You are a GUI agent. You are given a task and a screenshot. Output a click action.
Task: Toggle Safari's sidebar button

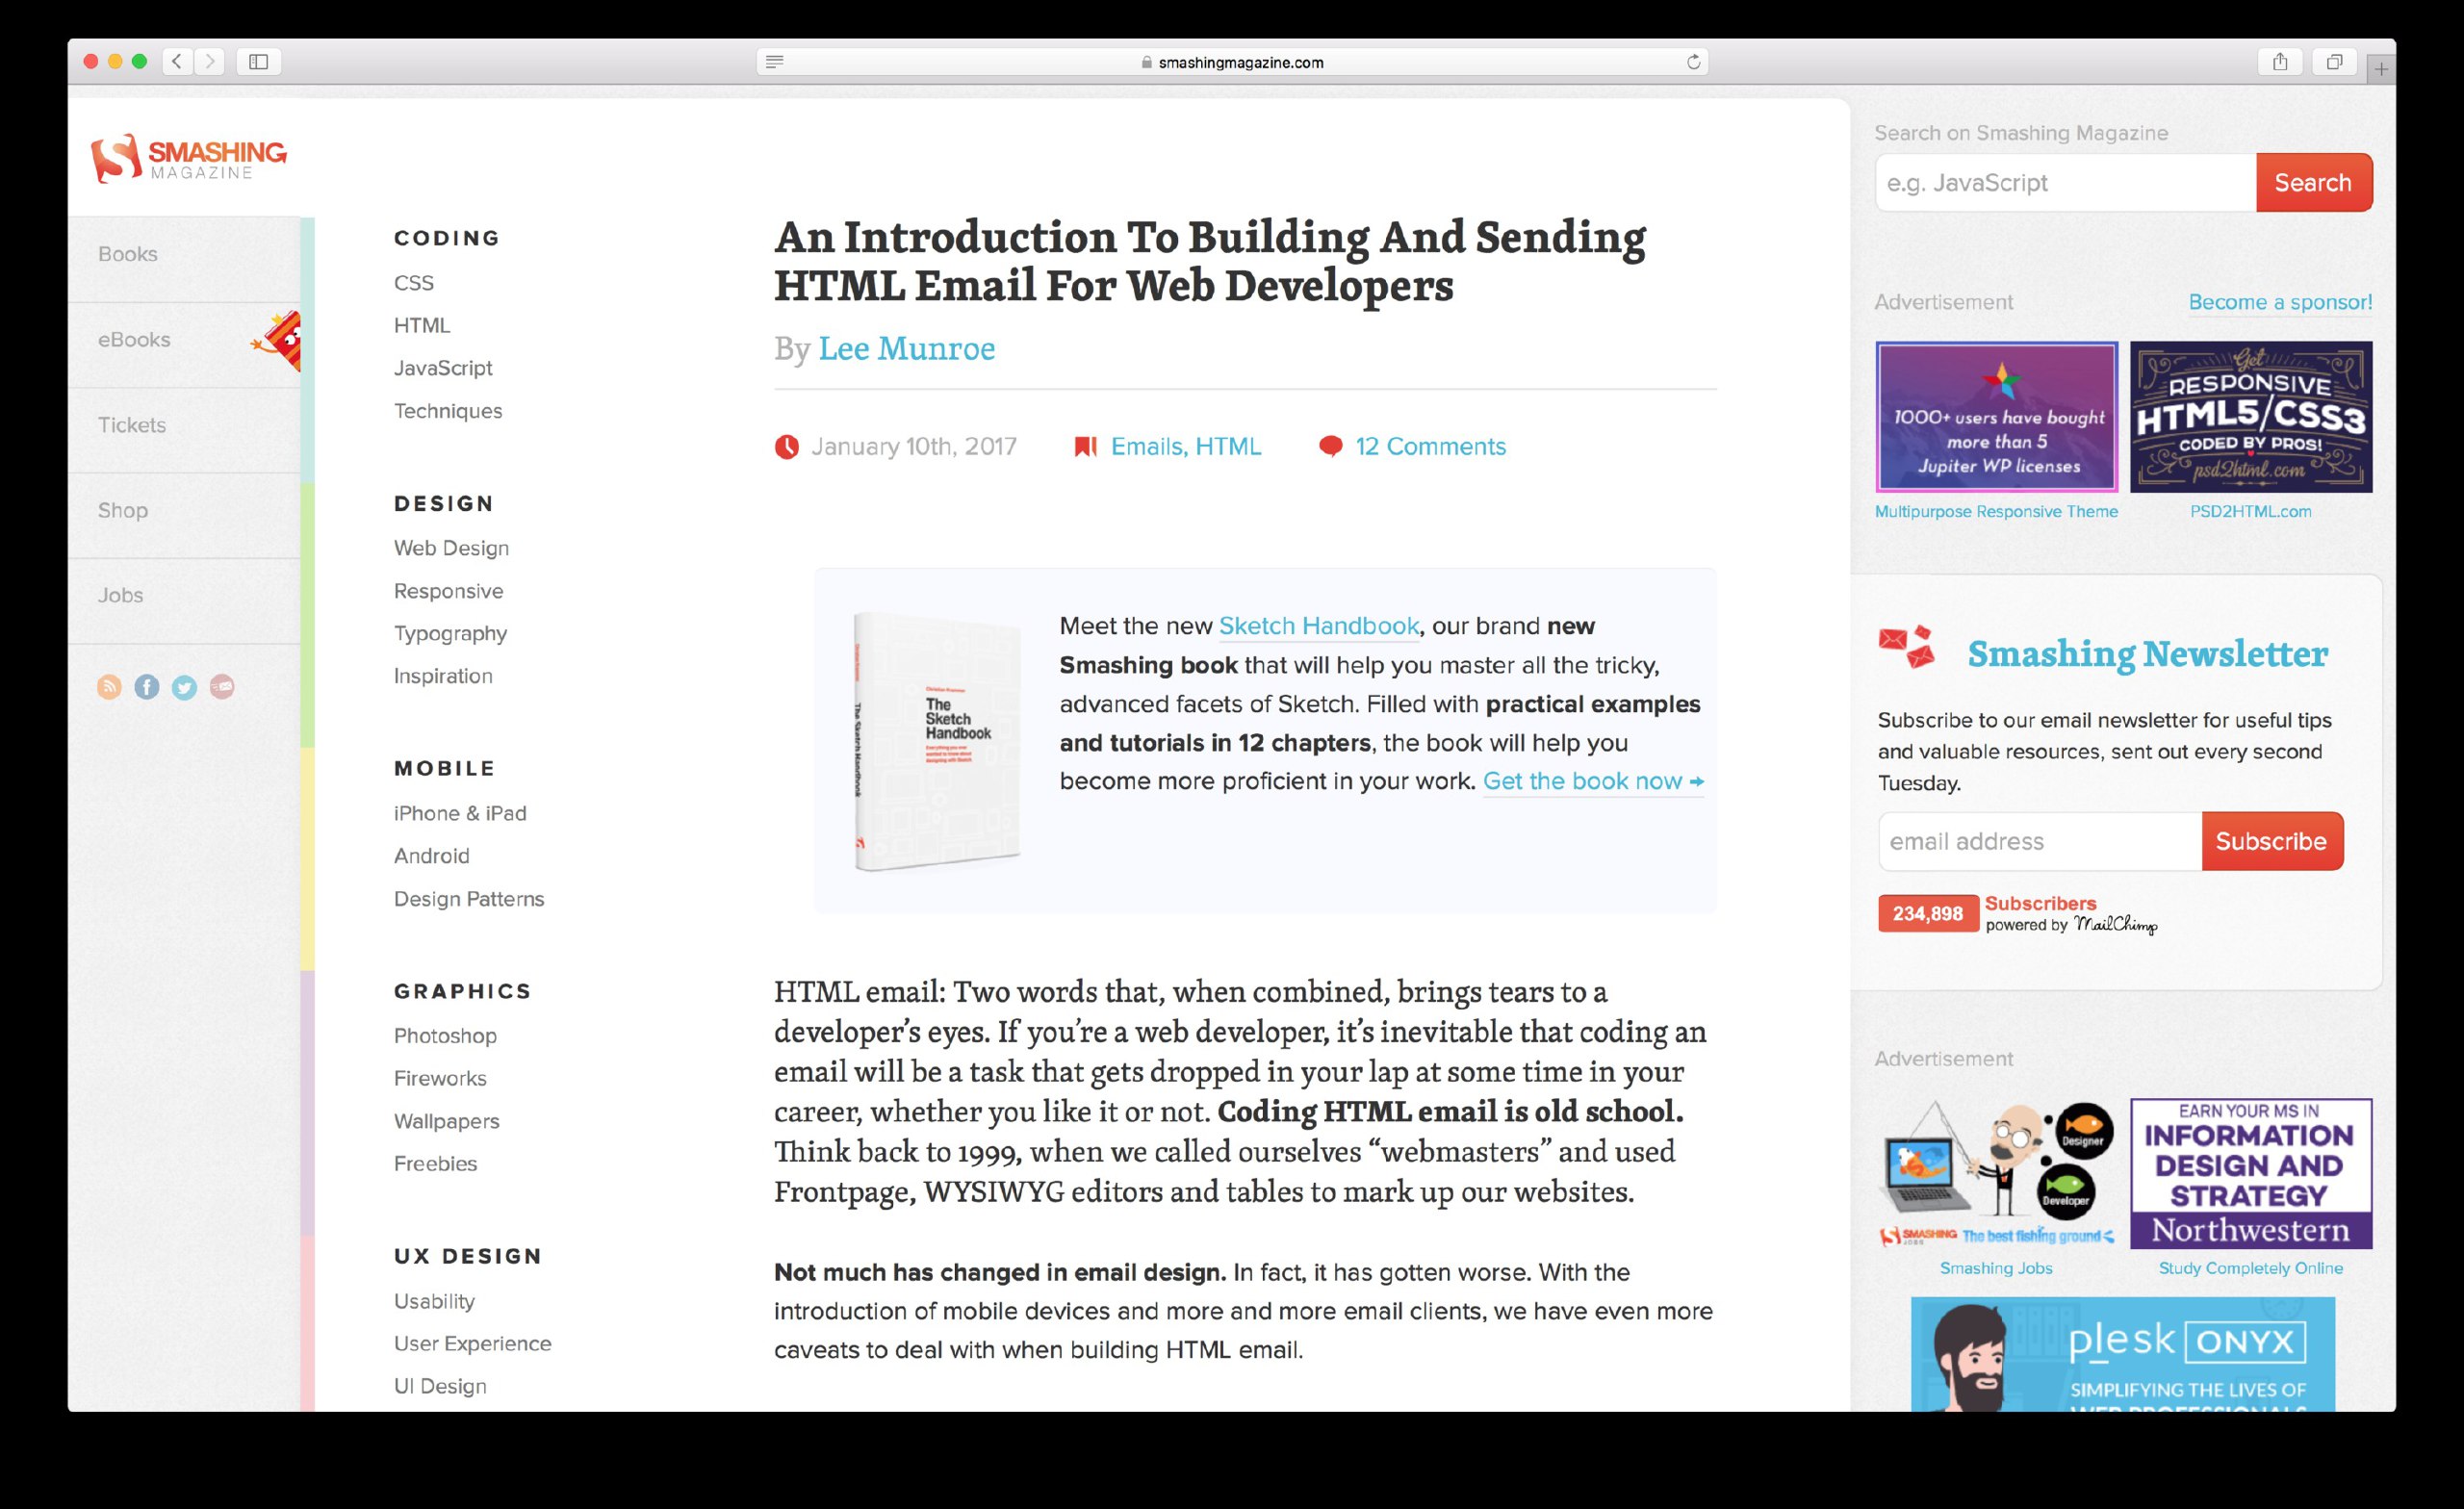coord(259,61)
